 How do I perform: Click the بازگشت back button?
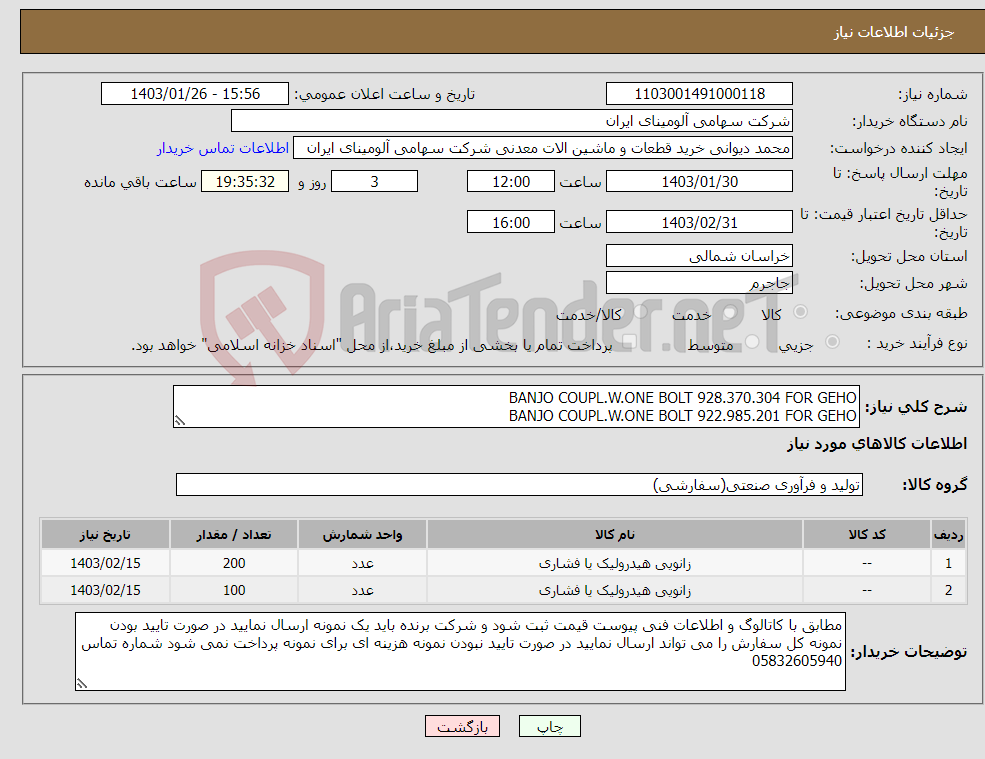[x=462, y=726]
